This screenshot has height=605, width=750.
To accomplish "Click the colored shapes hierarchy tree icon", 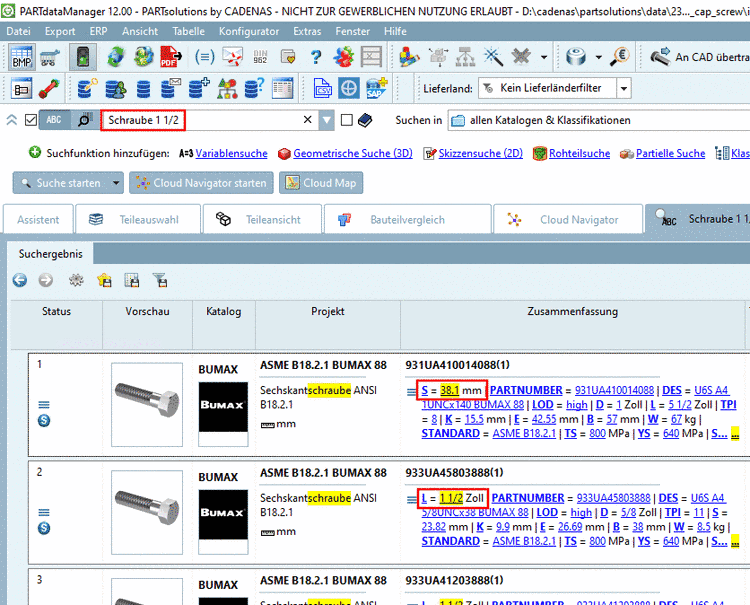I will (x=227, y=88).
